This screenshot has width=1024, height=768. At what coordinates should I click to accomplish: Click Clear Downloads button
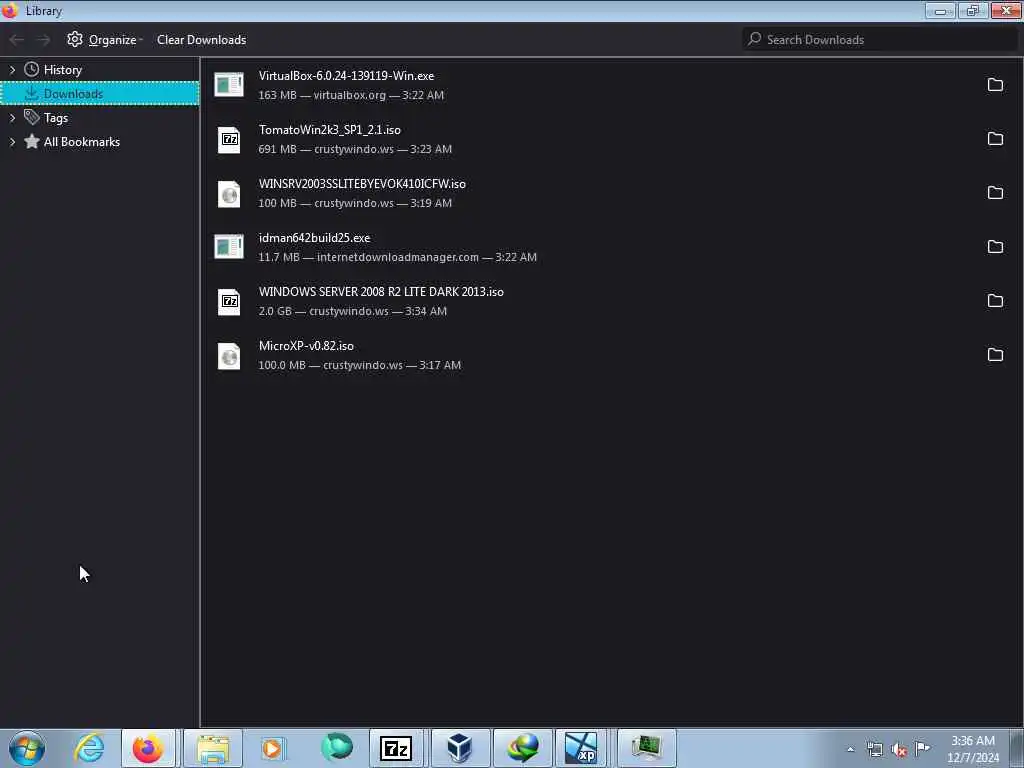pyautogui.click(x=201, y=40)
